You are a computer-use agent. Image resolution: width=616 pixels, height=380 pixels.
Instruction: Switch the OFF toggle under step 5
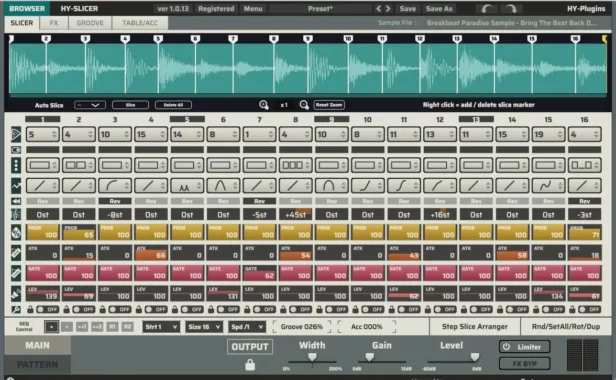(192, 309)
